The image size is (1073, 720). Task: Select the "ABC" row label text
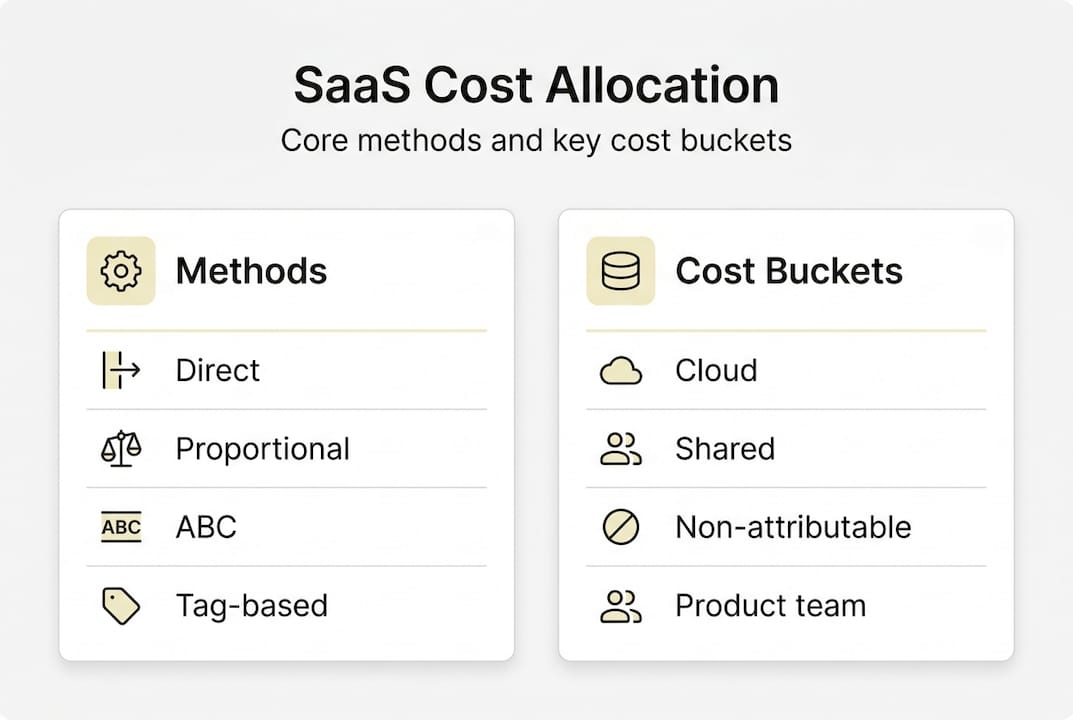[x=206, y=528]
